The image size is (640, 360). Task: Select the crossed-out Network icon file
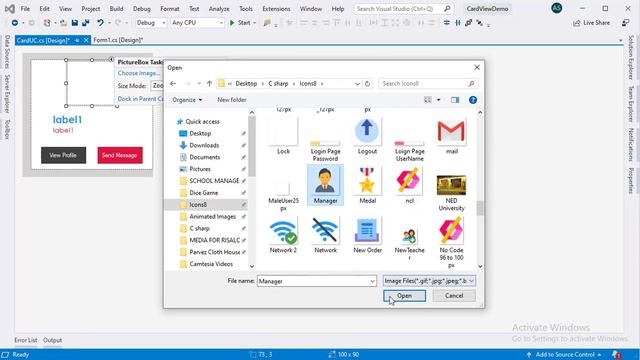(325, 235)
